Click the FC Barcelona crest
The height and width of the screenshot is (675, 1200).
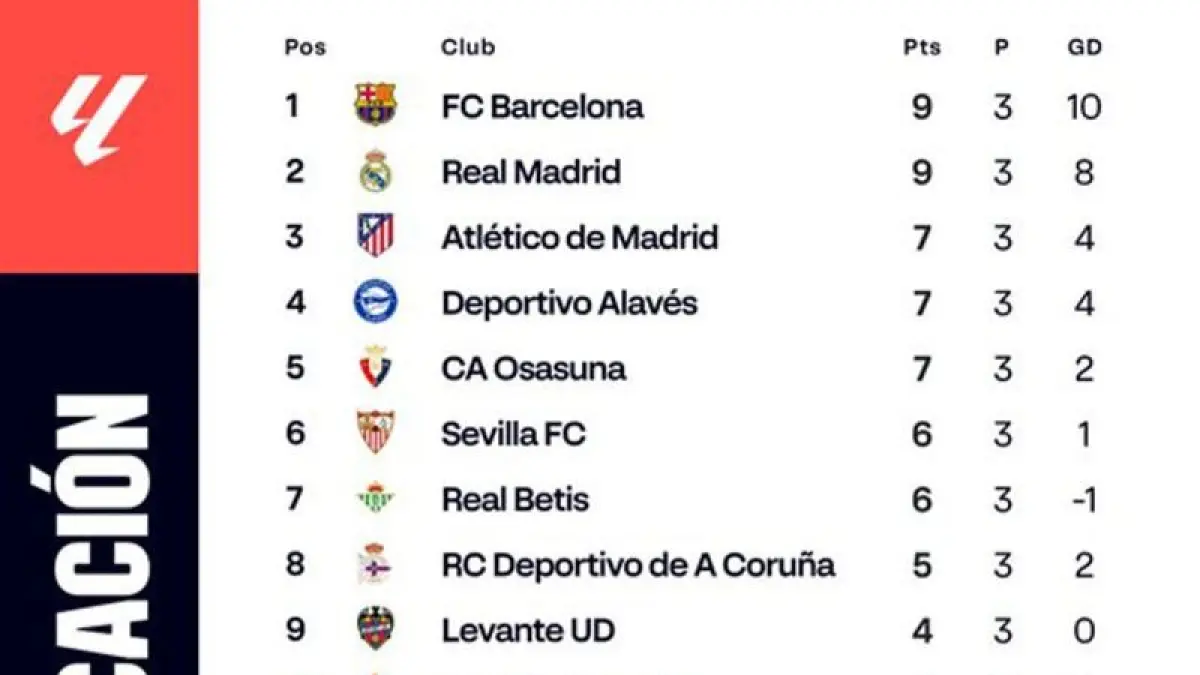tap(376, 105)
